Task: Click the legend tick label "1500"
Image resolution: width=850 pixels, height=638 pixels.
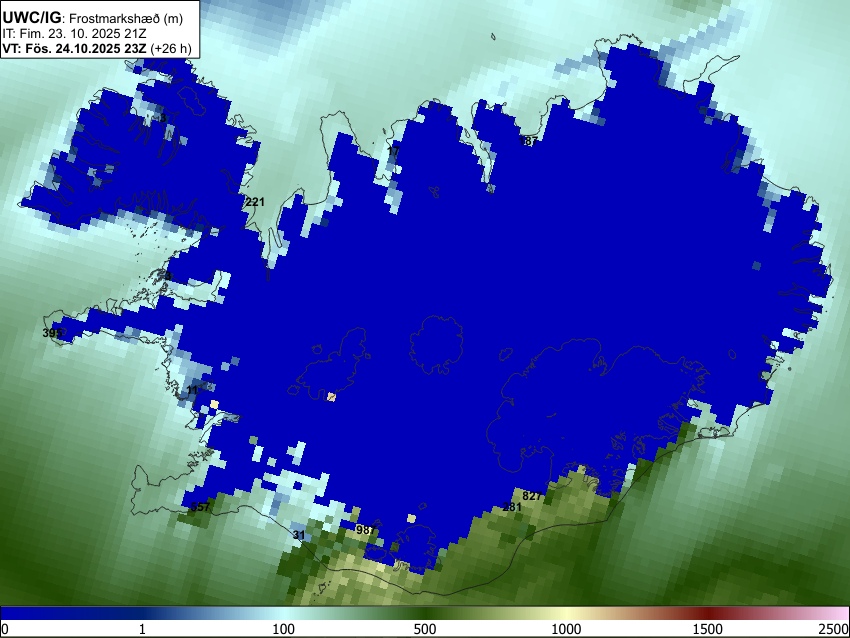Action: coord(708,629)
